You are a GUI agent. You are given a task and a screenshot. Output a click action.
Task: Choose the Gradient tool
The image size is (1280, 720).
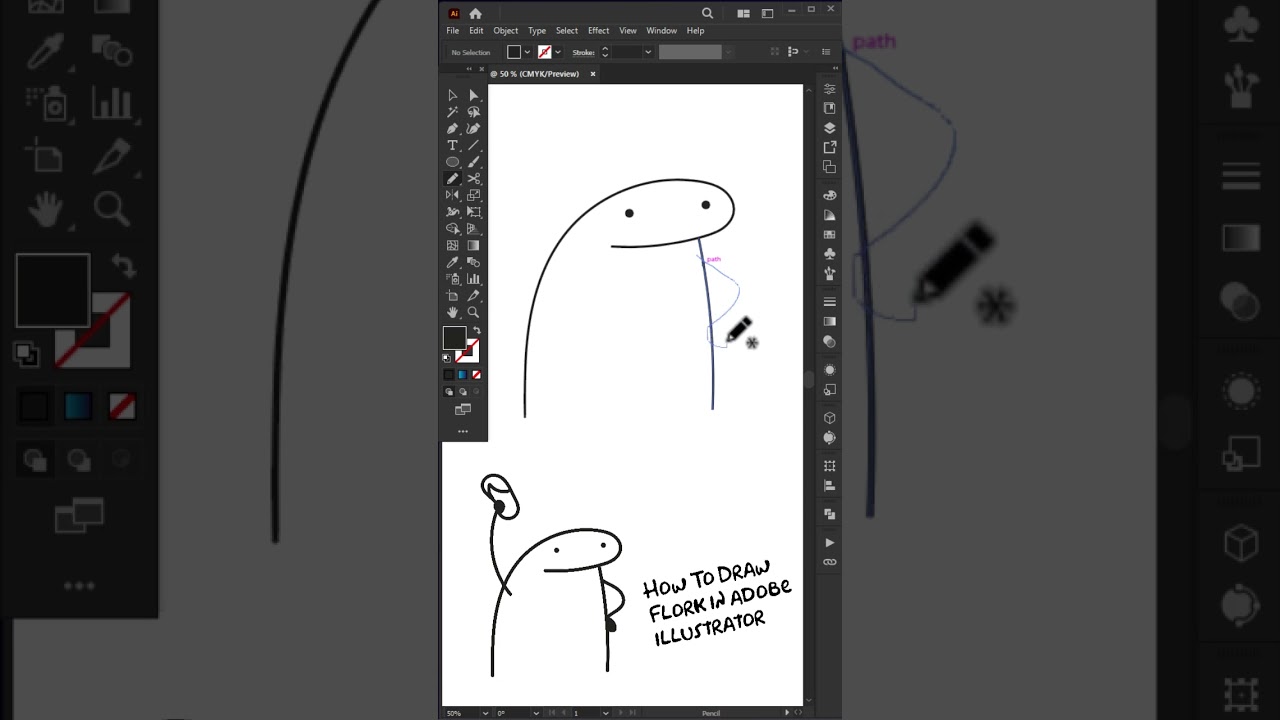tap(474, 245)
